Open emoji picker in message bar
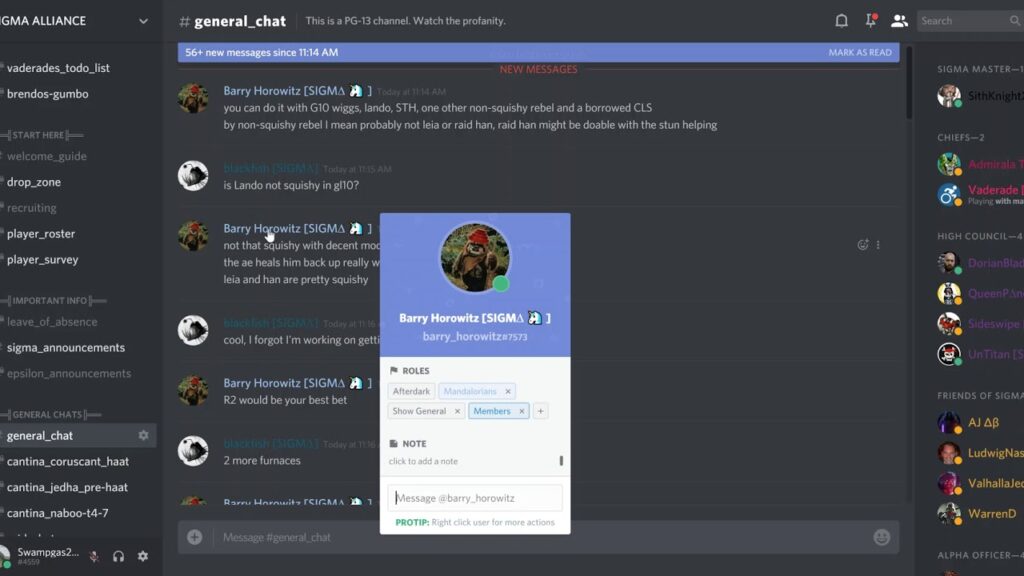Viewport: 1024px width, 576px height. click(x=882, y=537)
